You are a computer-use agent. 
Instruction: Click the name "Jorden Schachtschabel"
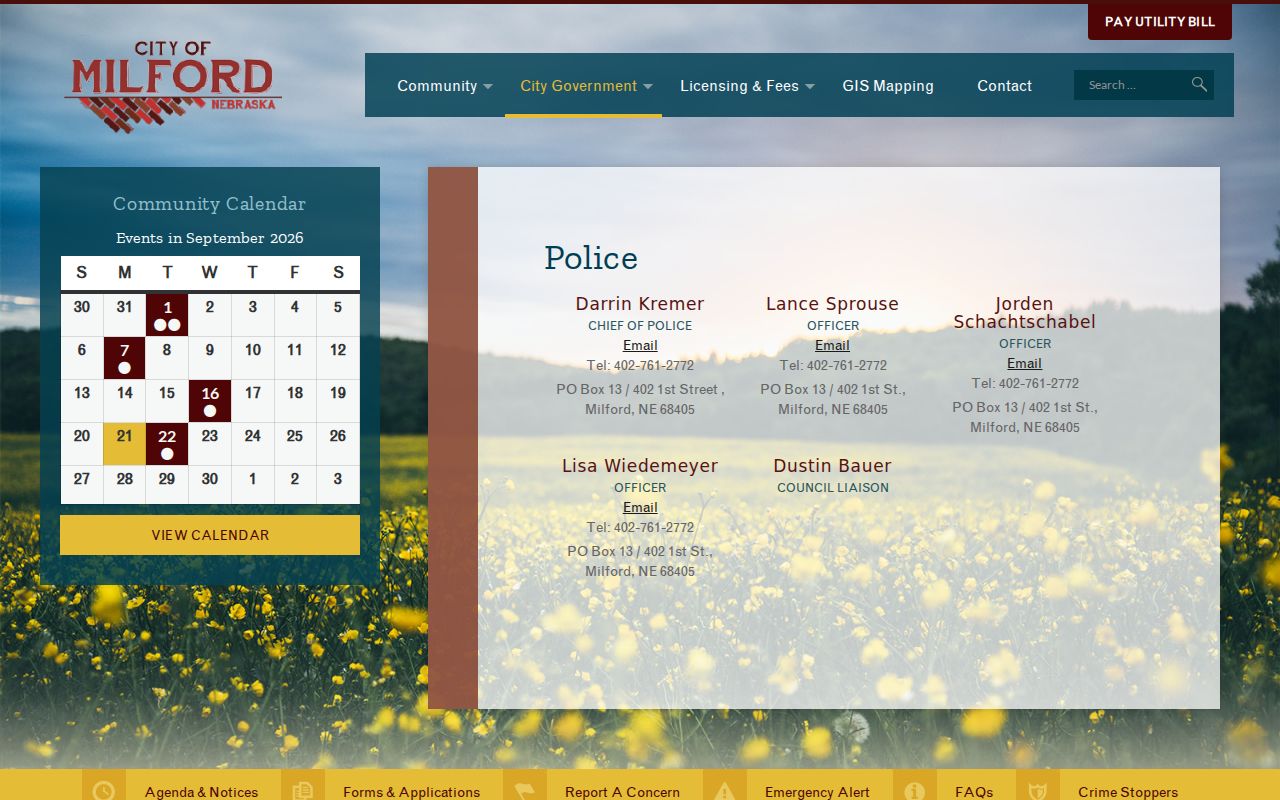click(x=1024, y=313)
